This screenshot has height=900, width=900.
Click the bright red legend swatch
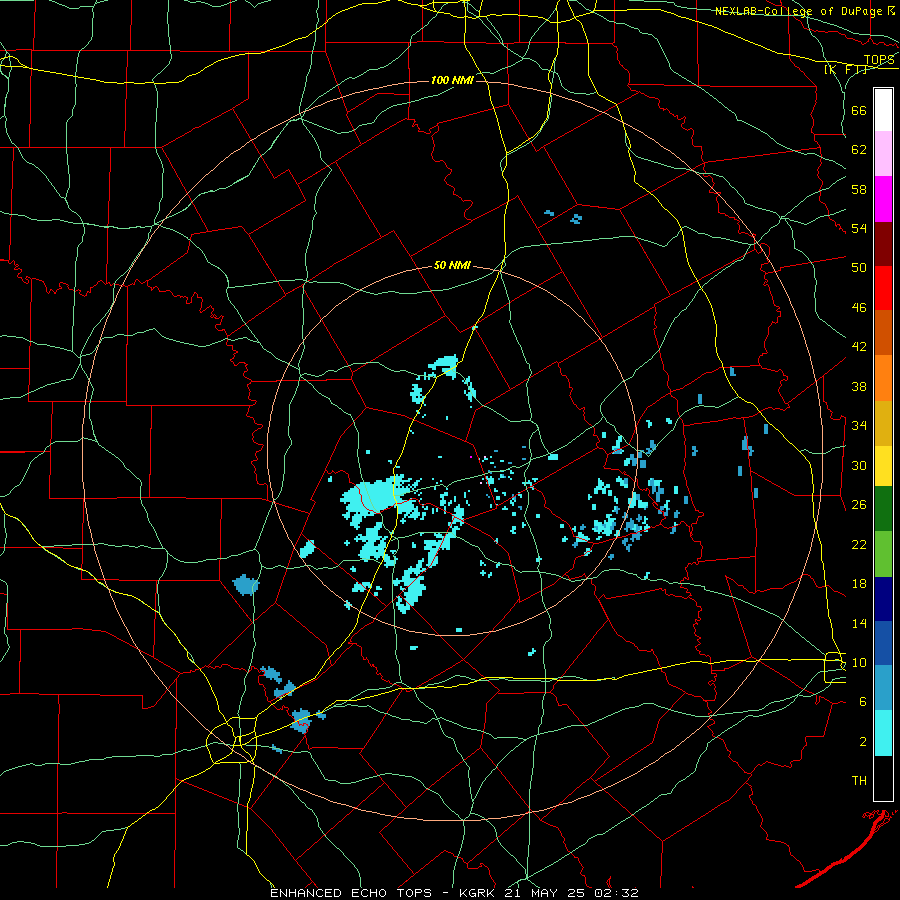click(883, 288)
